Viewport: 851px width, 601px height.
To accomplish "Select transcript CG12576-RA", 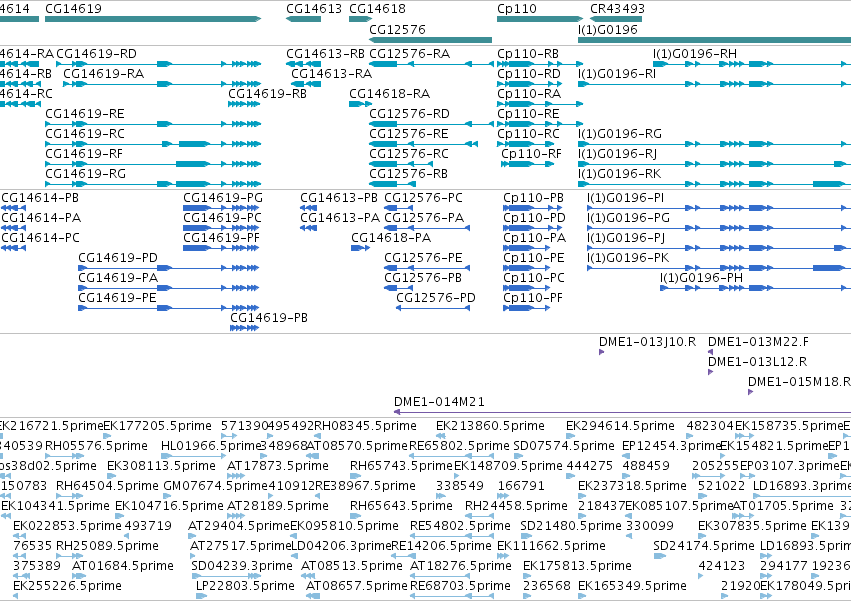I will (x=410, y=54).
